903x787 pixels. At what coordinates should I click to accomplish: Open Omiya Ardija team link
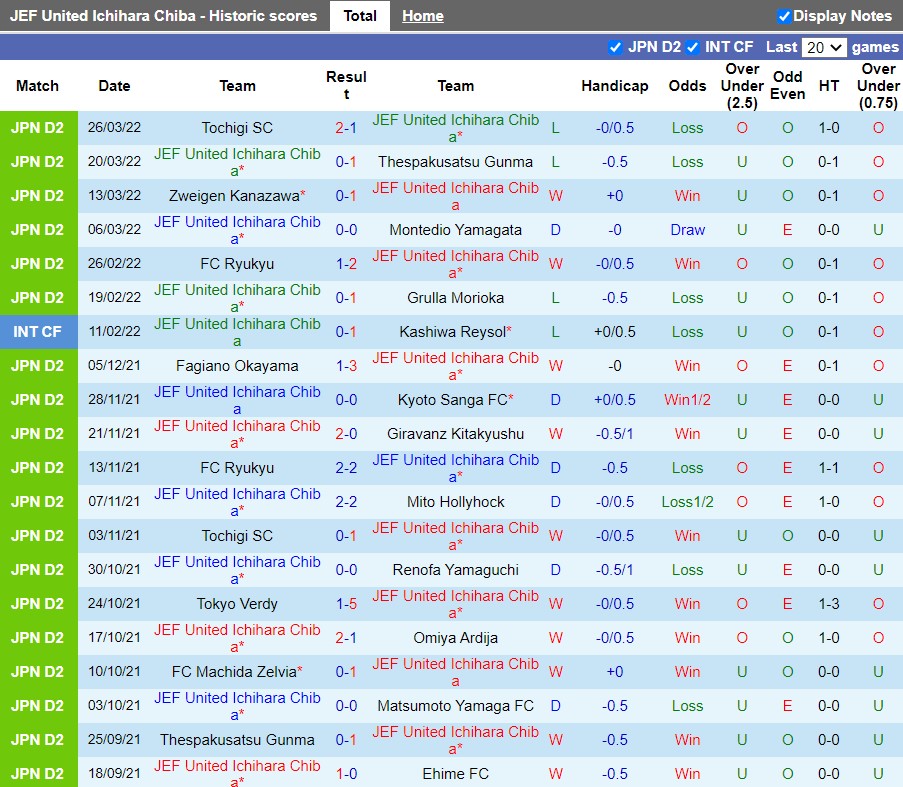(x=455, y=637)
